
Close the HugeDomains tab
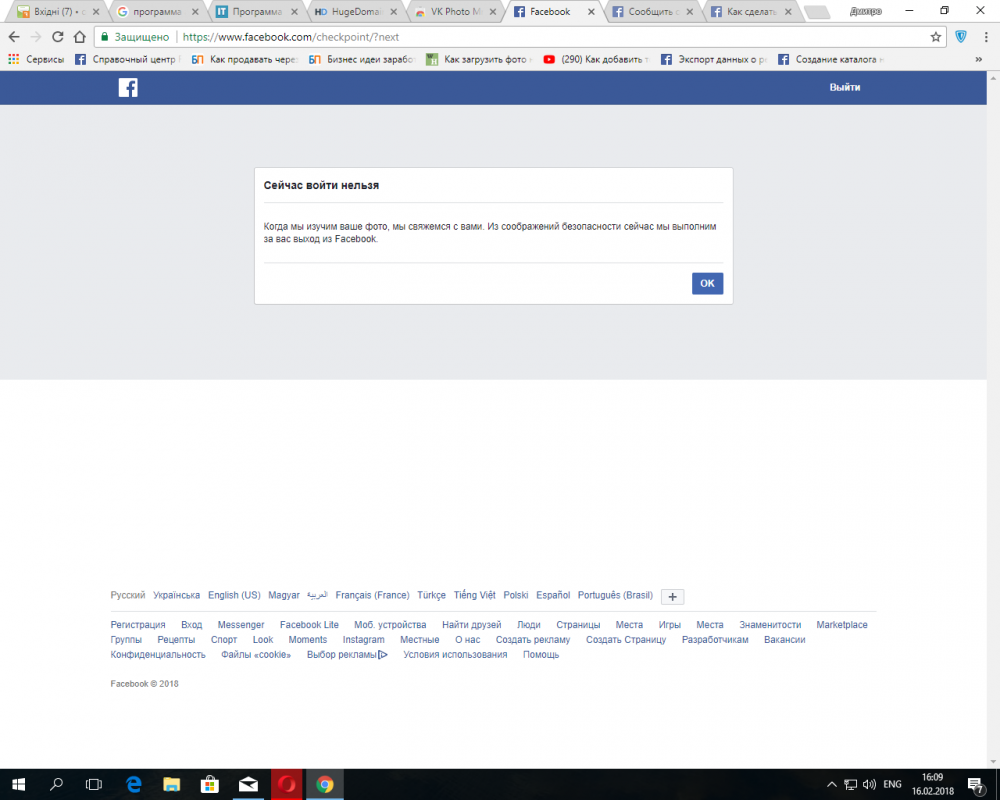pos(393,11)
